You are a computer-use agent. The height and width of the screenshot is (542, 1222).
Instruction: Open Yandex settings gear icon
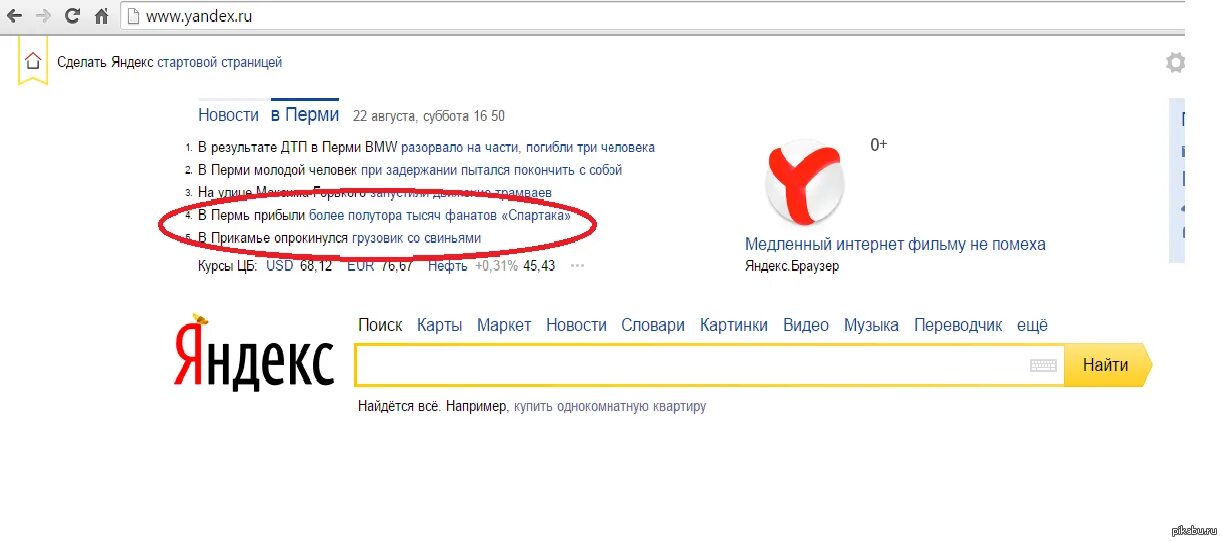pyautogui.click(x=1176, y=63)
